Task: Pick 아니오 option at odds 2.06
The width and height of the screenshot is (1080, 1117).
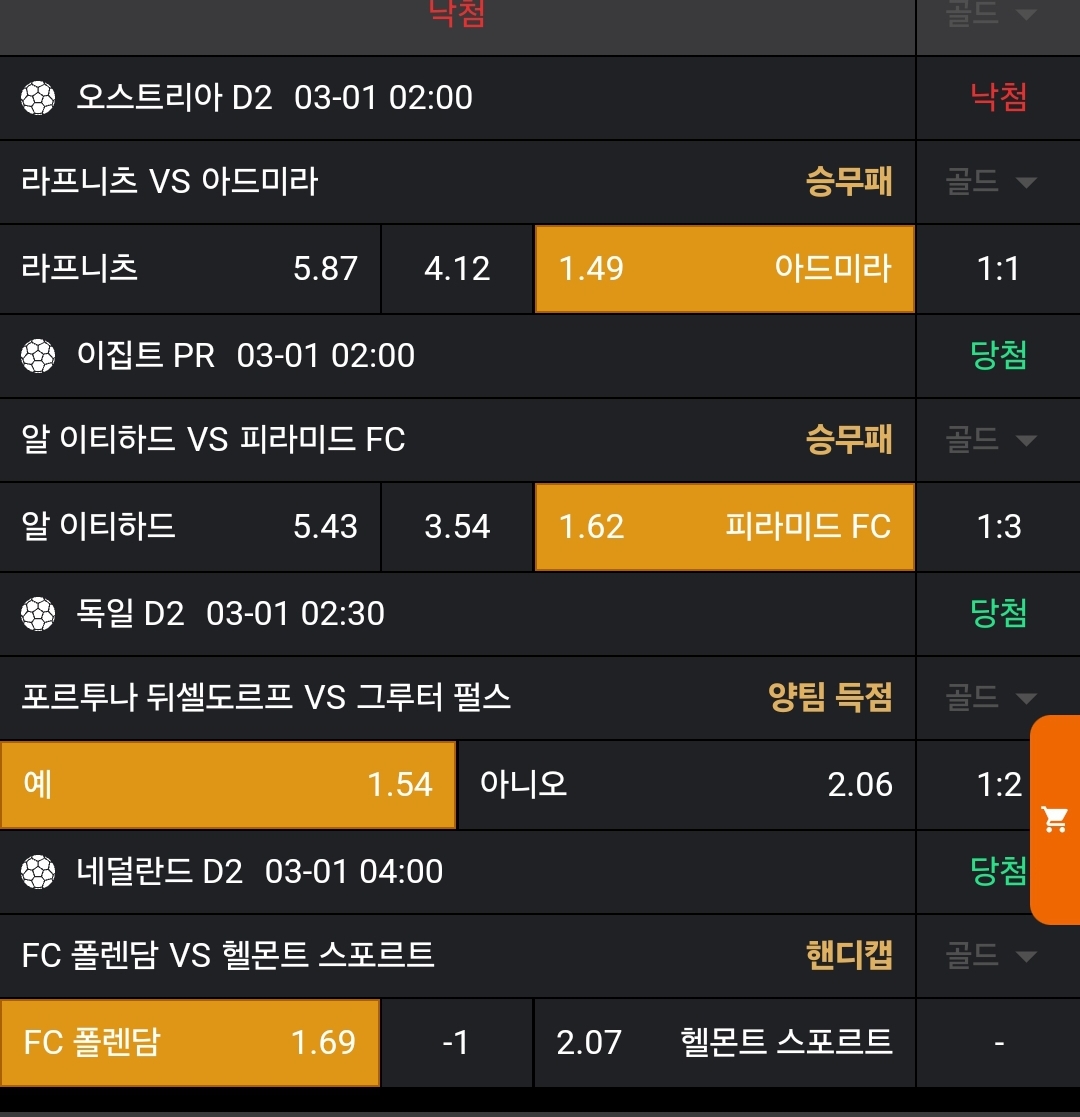Action: 686,785
